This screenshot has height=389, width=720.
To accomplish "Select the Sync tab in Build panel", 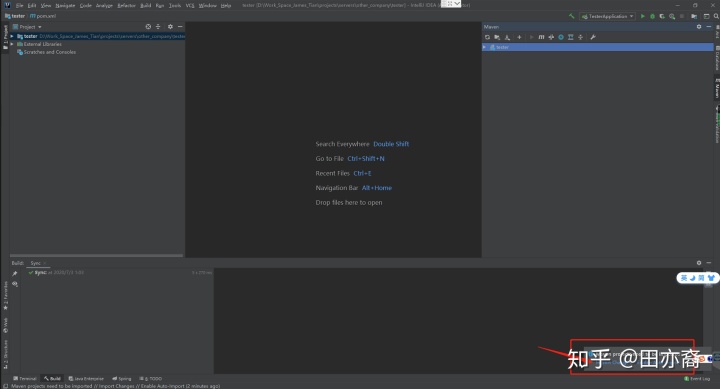I will click(35, 263).
